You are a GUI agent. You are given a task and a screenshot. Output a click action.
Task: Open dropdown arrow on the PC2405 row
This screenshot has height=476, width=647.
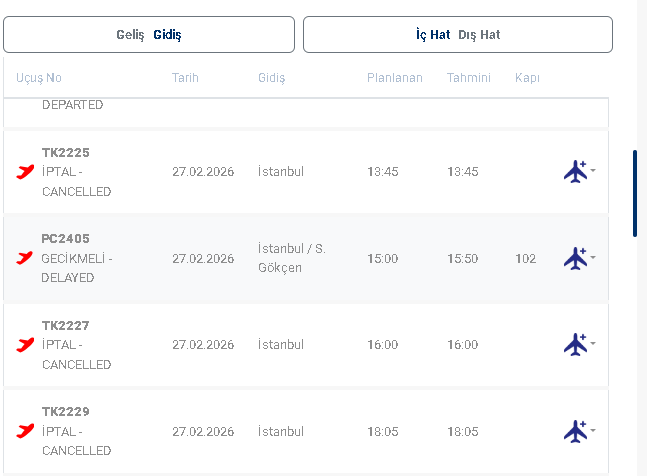tap(594, 258)
